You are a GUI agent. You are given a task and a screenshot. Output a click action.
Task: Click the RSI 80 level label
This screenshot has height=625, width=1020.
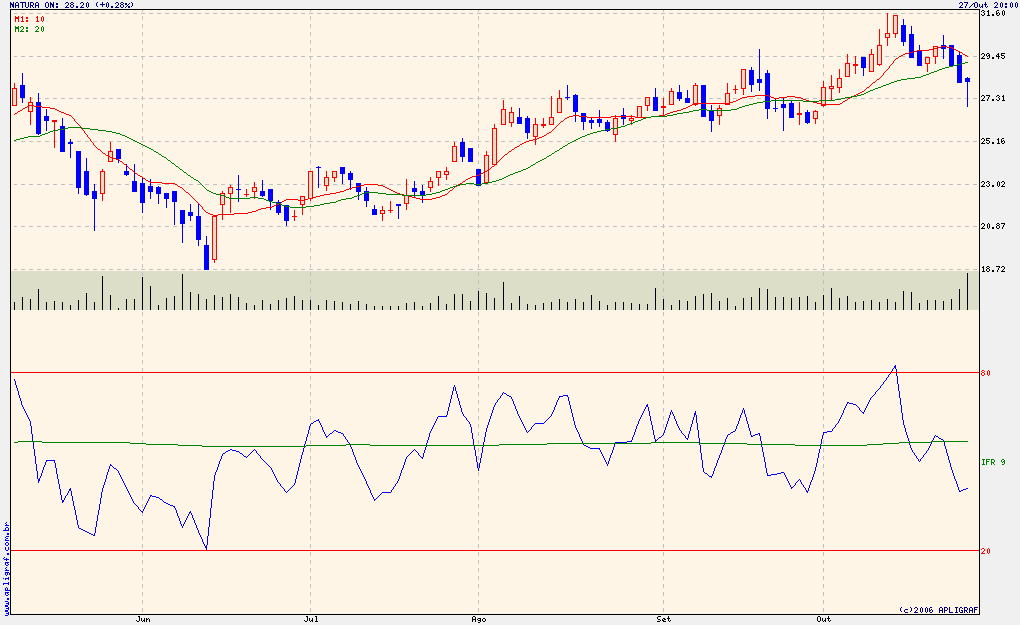point(986,373)
